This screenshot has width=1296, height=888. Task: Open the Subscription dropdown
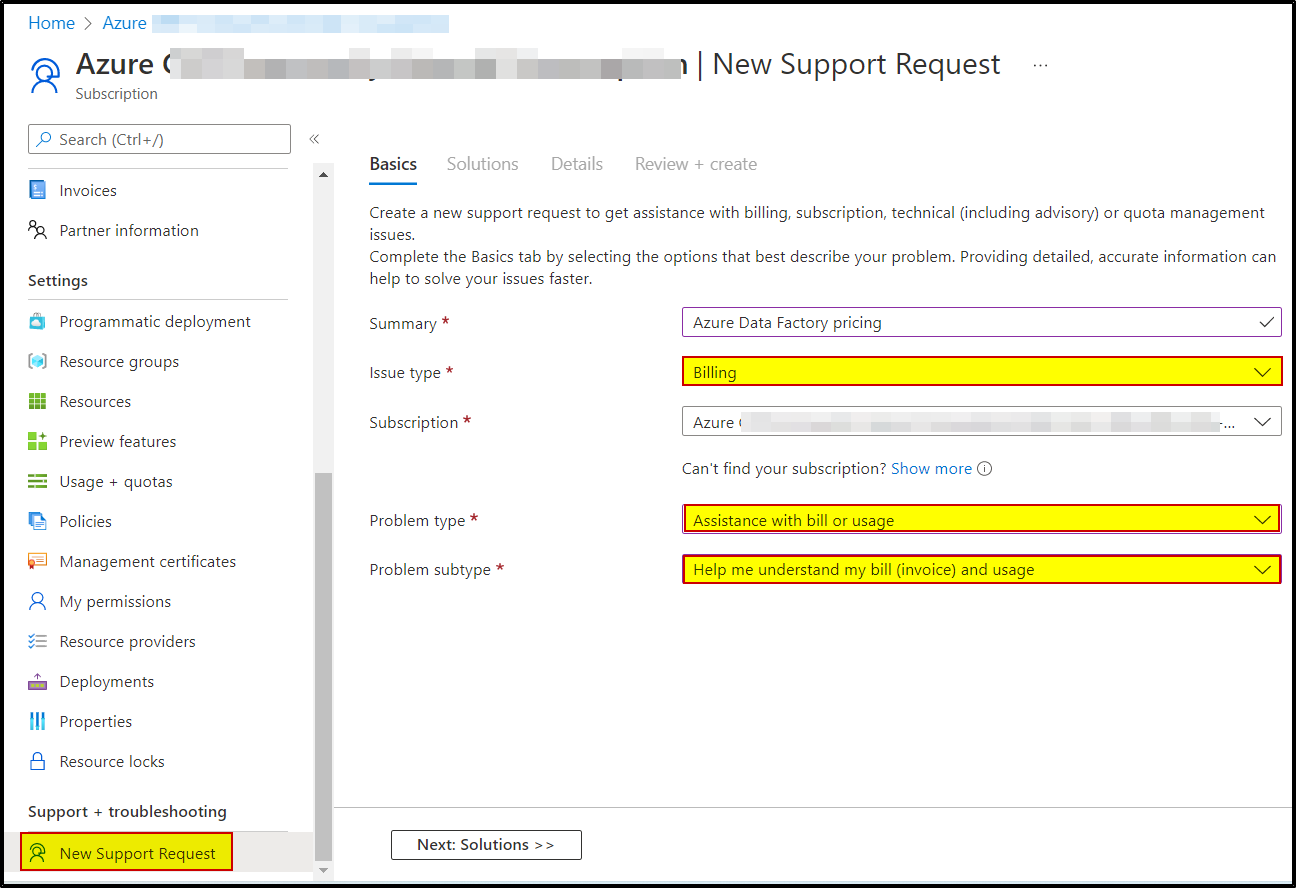click(981, 422)
